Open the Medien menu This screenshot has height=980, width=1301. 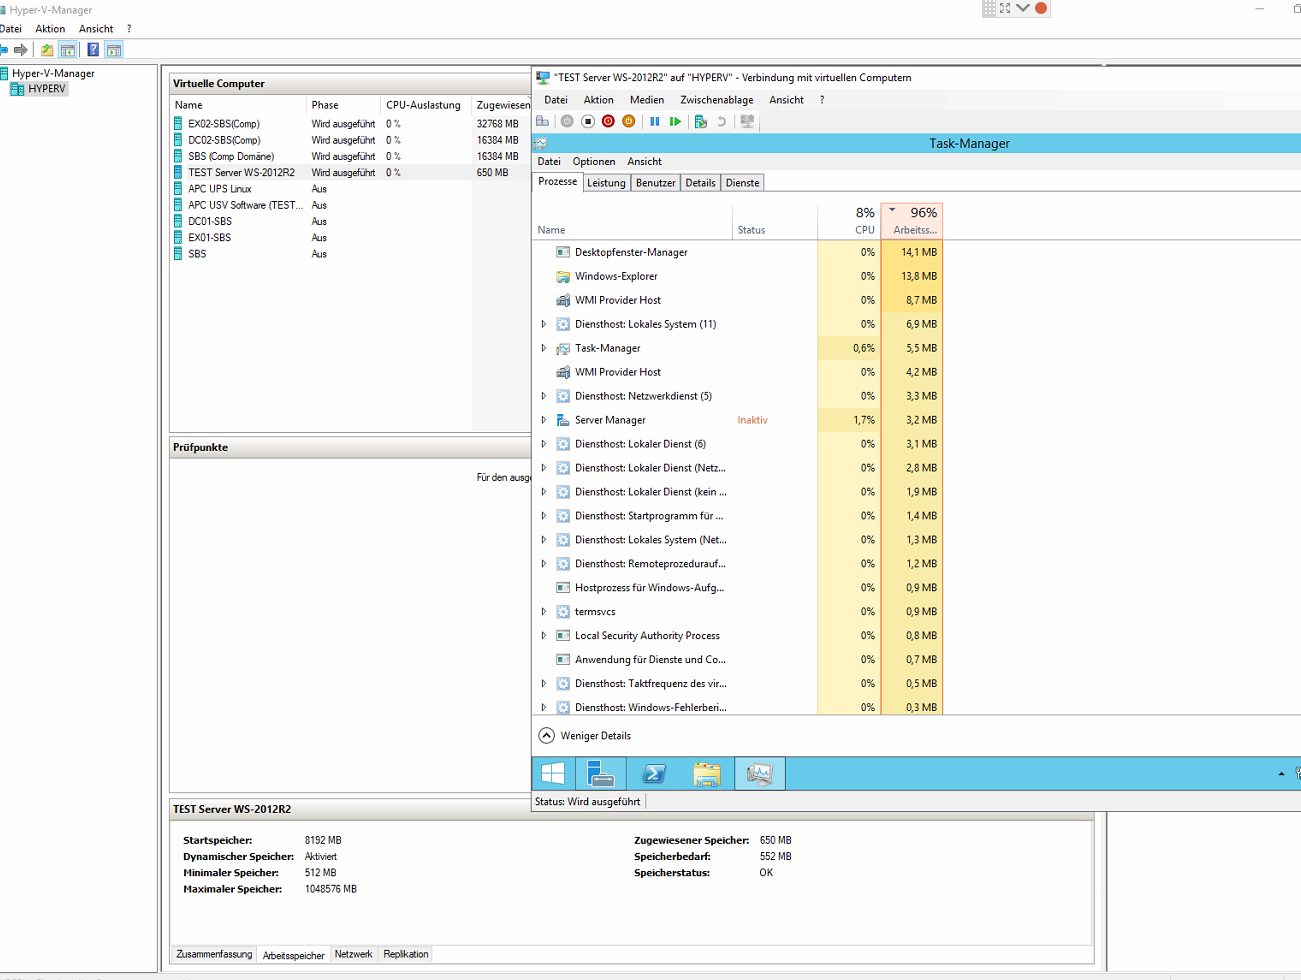647,100
